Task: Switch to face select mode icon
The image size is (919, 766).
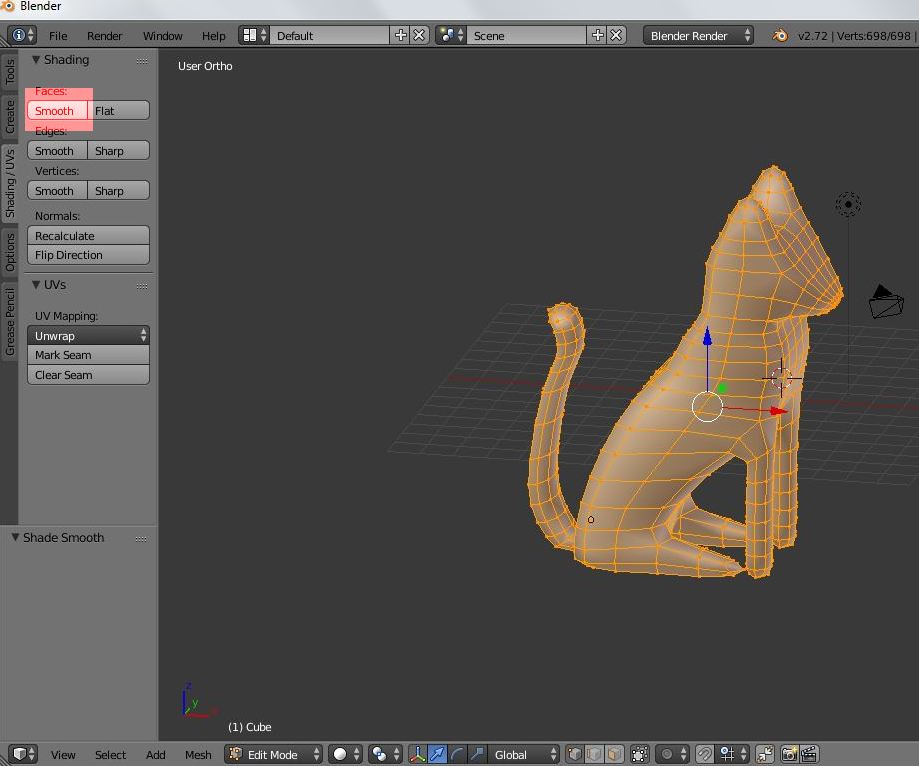Action: [614, 754]
